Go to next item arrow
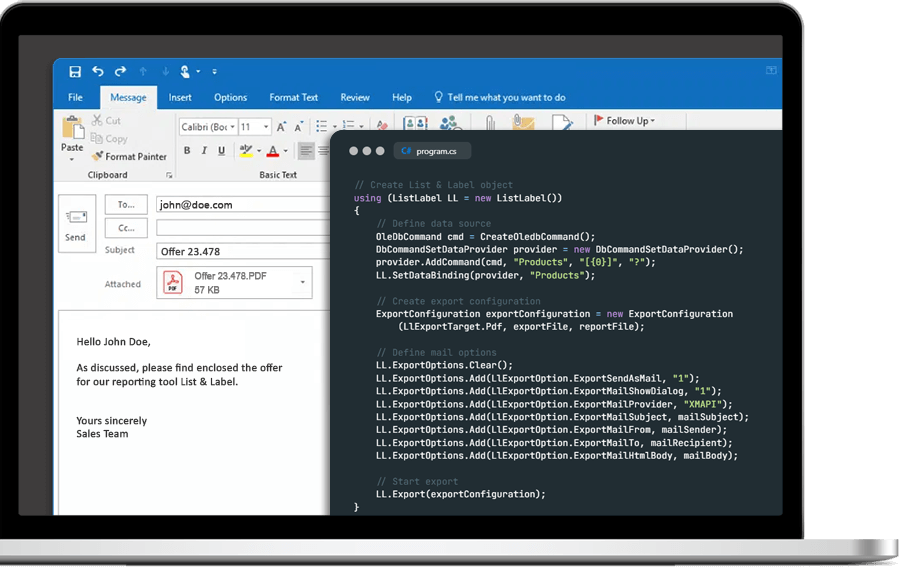Screen dimensions: 900x567 coord(165,72)
